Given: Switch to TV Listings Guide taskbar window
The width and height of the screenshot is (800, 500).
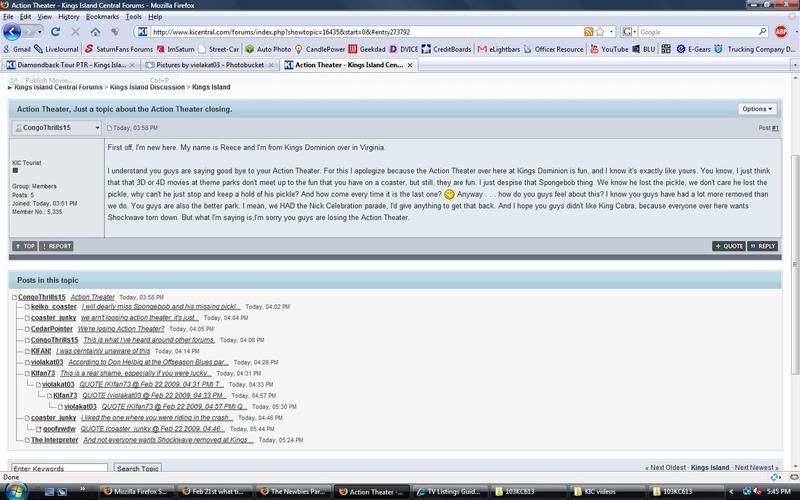Looking at the screenshot, I should point(448,492).
